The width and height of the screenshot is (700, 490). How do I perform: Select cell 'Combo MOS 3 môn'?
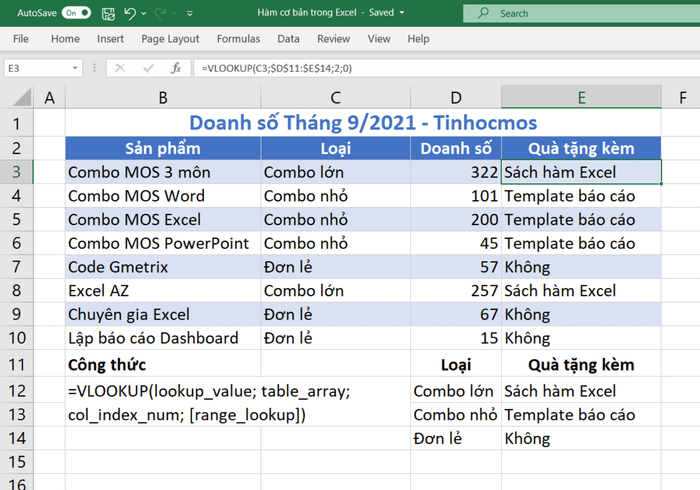pos(163,172)
